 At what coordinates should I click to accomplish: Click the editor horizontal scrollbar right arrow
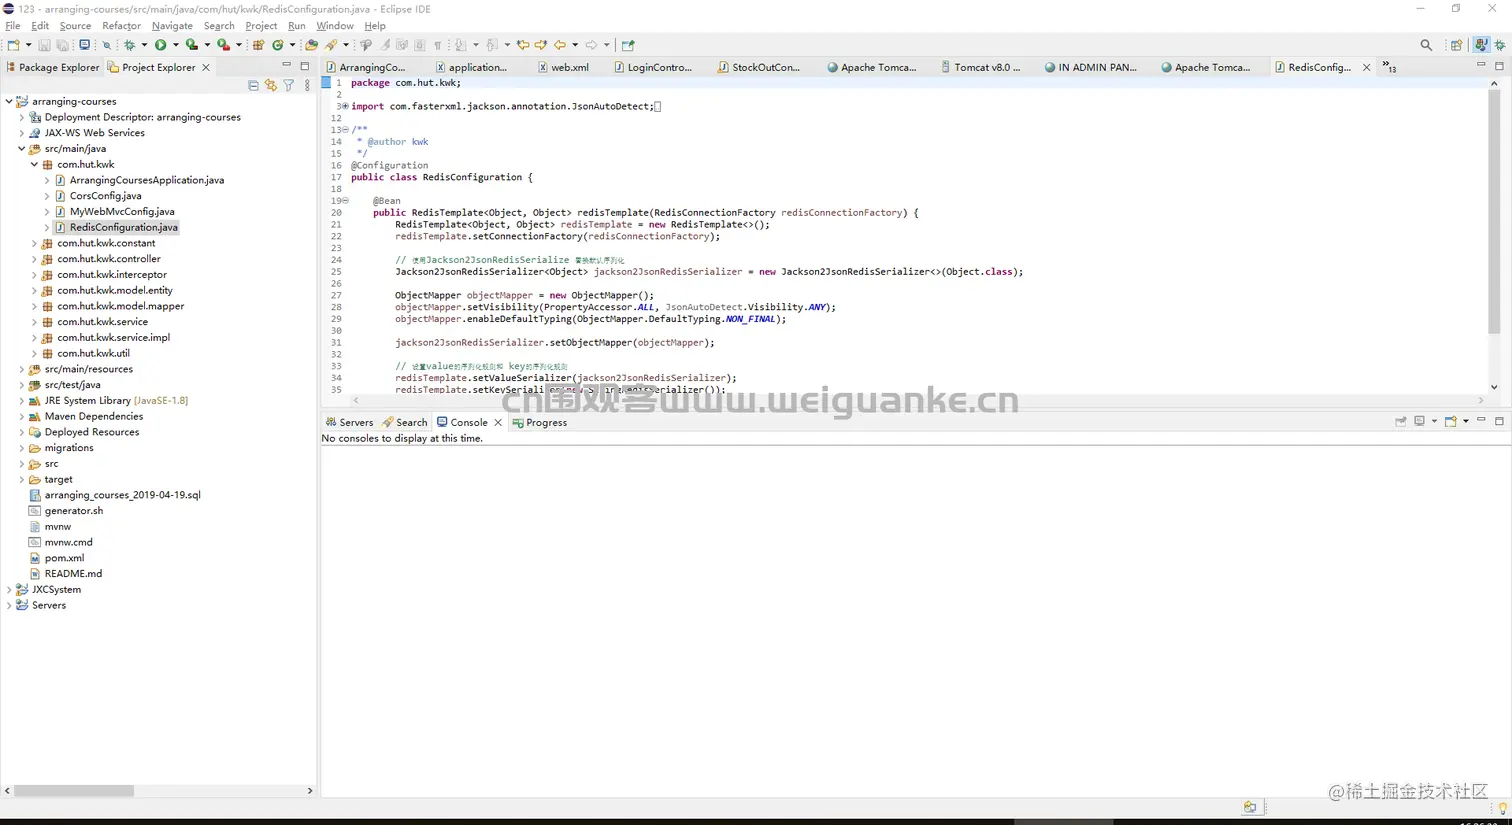(1482, 400)
